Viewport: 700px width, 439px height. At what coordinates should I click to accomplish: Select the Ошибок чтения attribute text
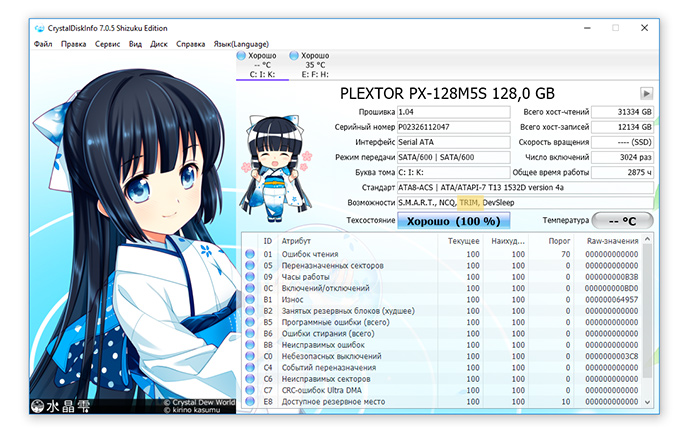310,254
